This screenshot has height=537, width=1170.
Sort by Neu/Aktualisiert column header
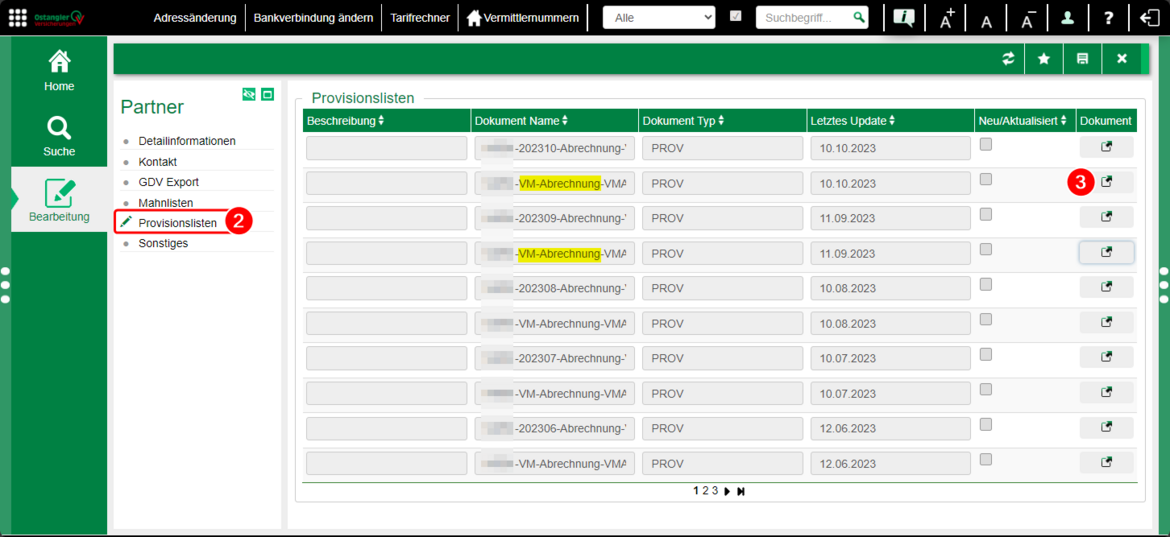1024,121
